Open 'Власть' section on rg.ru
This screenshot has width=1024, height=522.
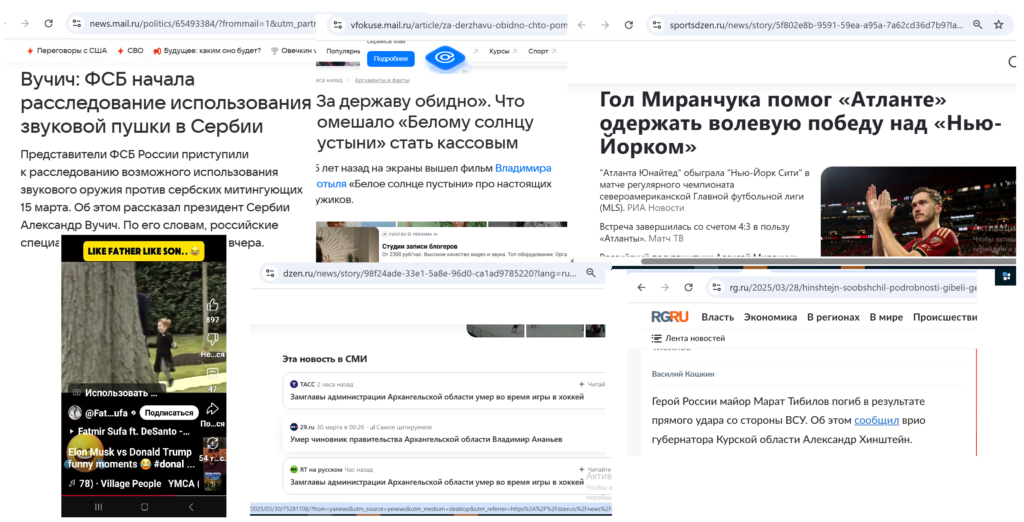(x=718, y=317)
